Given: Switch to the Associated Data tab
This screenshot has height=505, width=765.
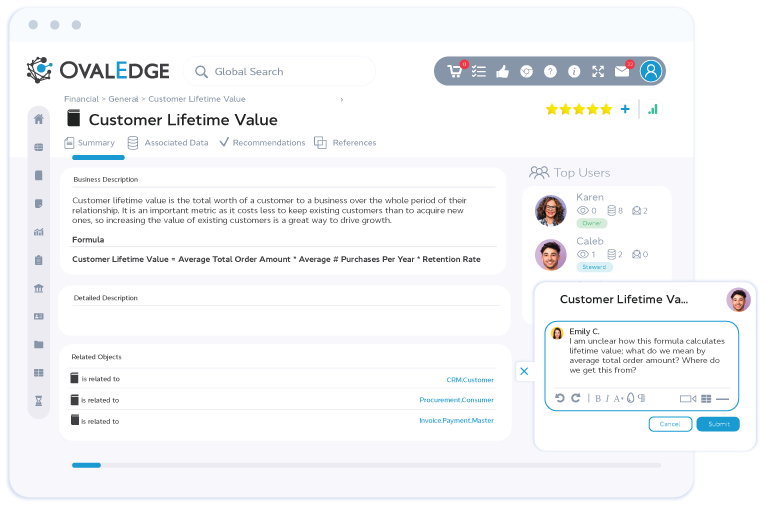Looking at the screenshot, I should point(168,142).
